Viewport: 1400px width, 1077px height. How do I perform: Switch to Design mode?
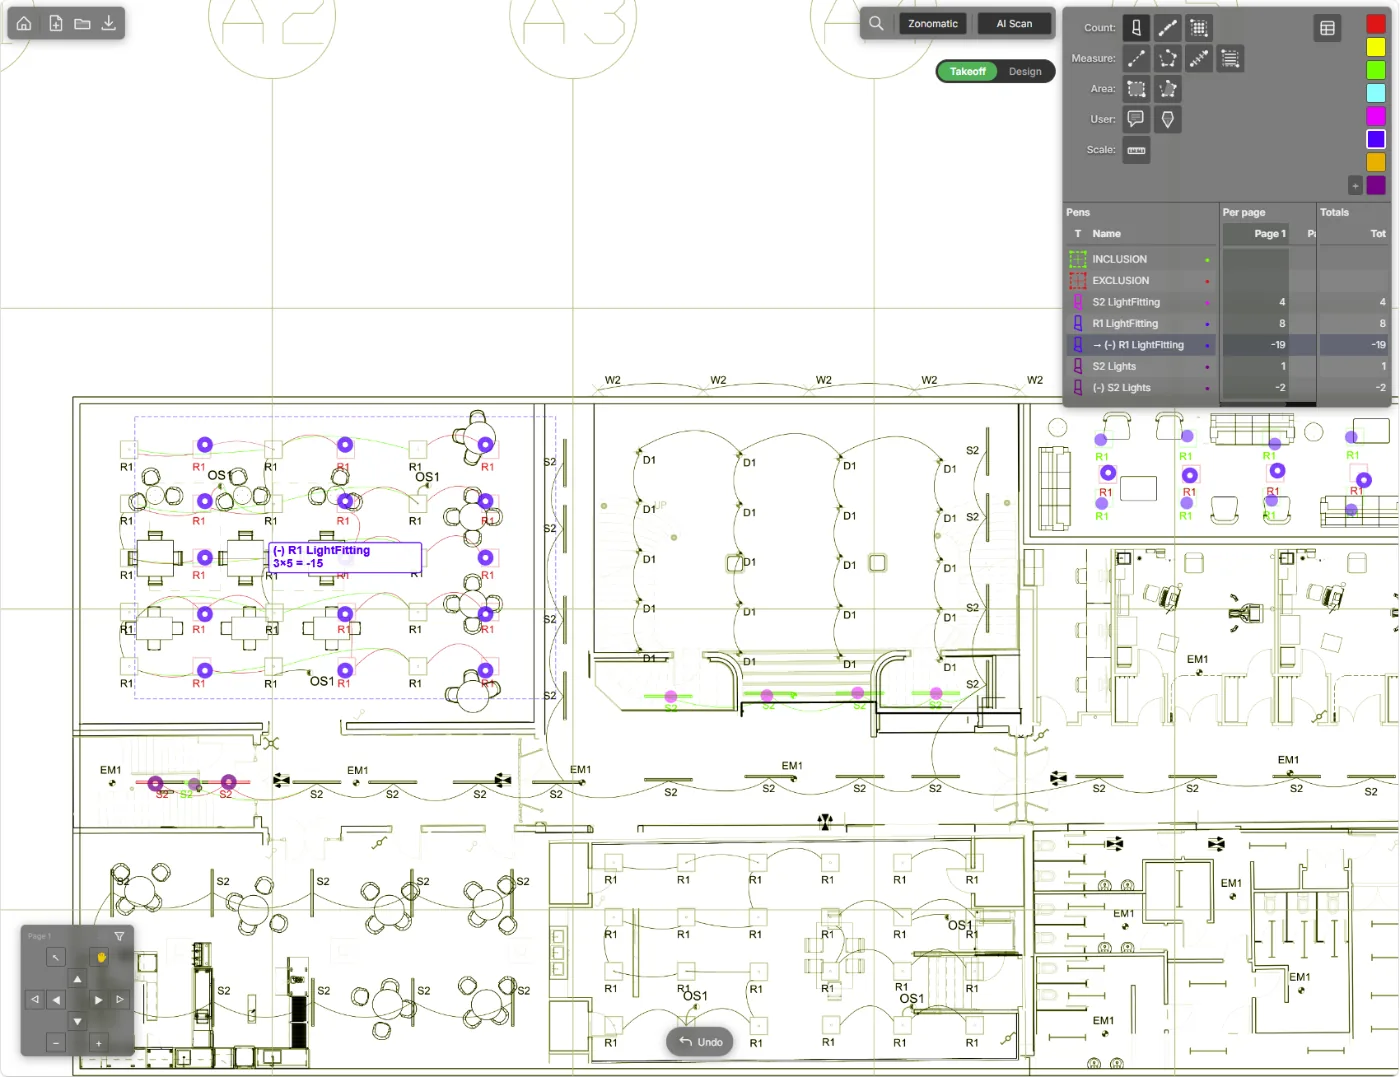1025,71
